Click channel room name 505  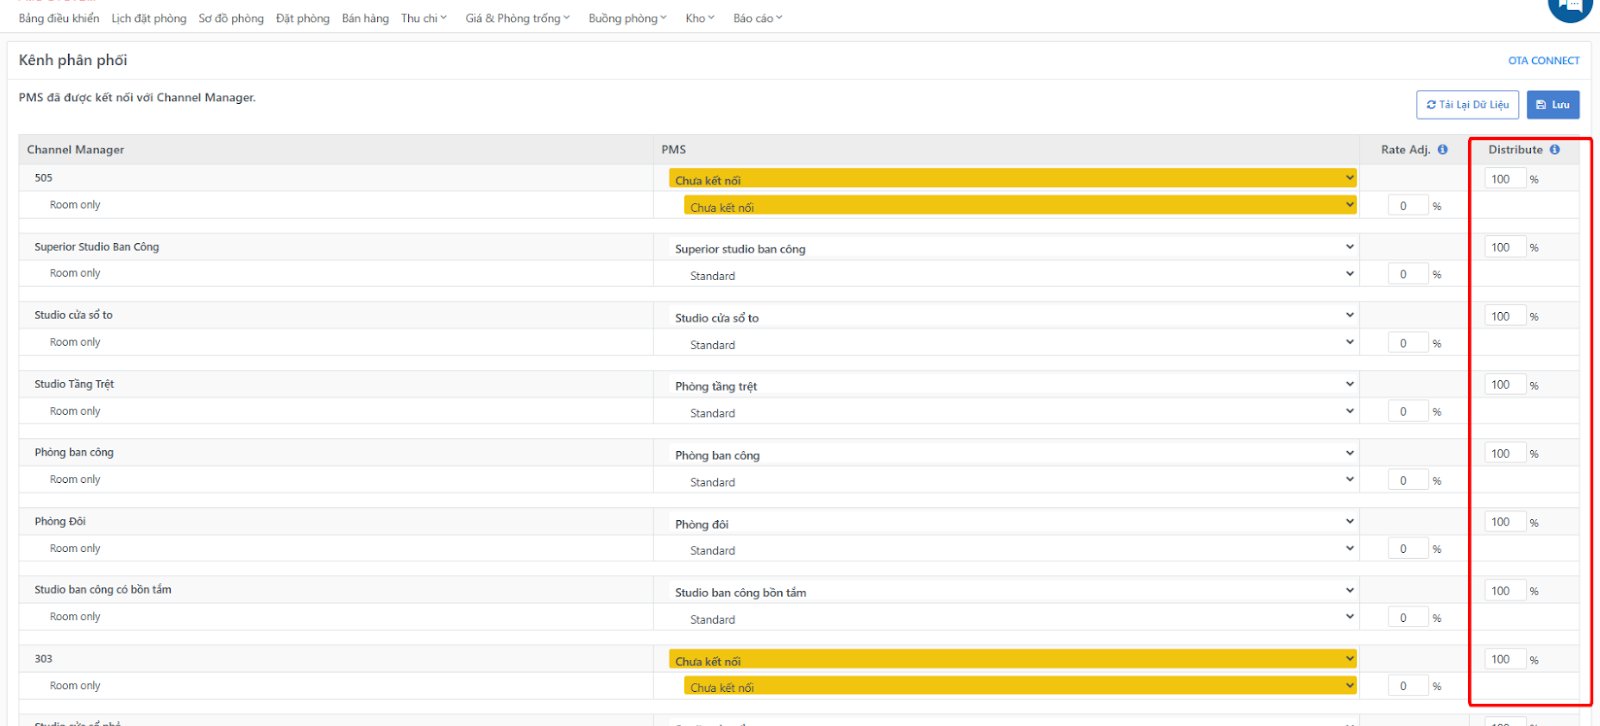pos(44,178)
